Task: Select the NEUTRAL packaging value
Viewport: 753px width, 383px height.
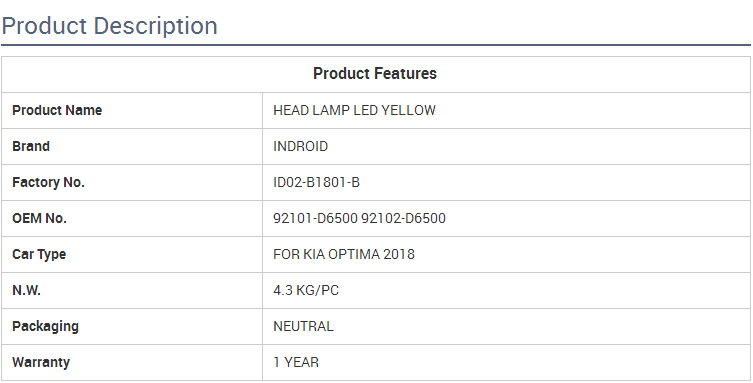Action: click(303, 326)
